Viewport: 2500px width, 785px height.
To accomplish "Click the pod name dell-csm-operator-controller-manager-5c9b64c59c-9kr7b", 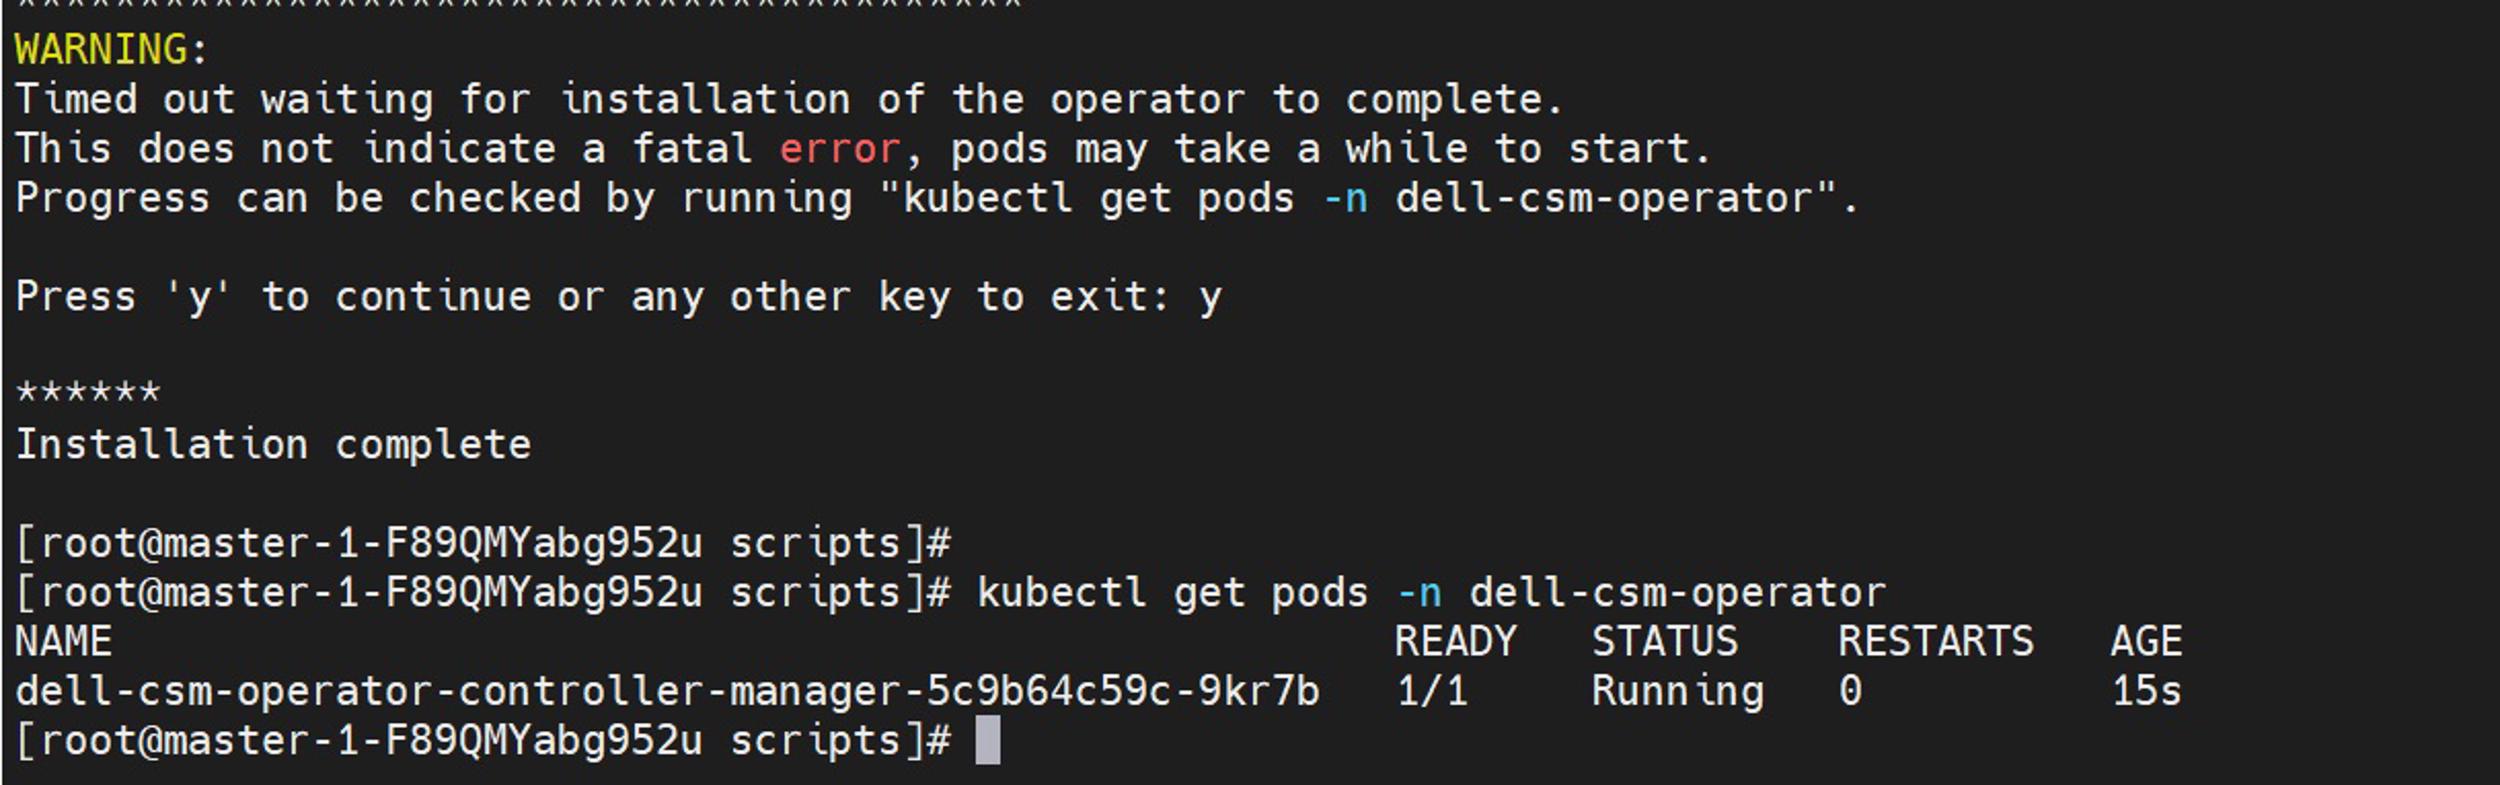I will click(x=667, y=691).
